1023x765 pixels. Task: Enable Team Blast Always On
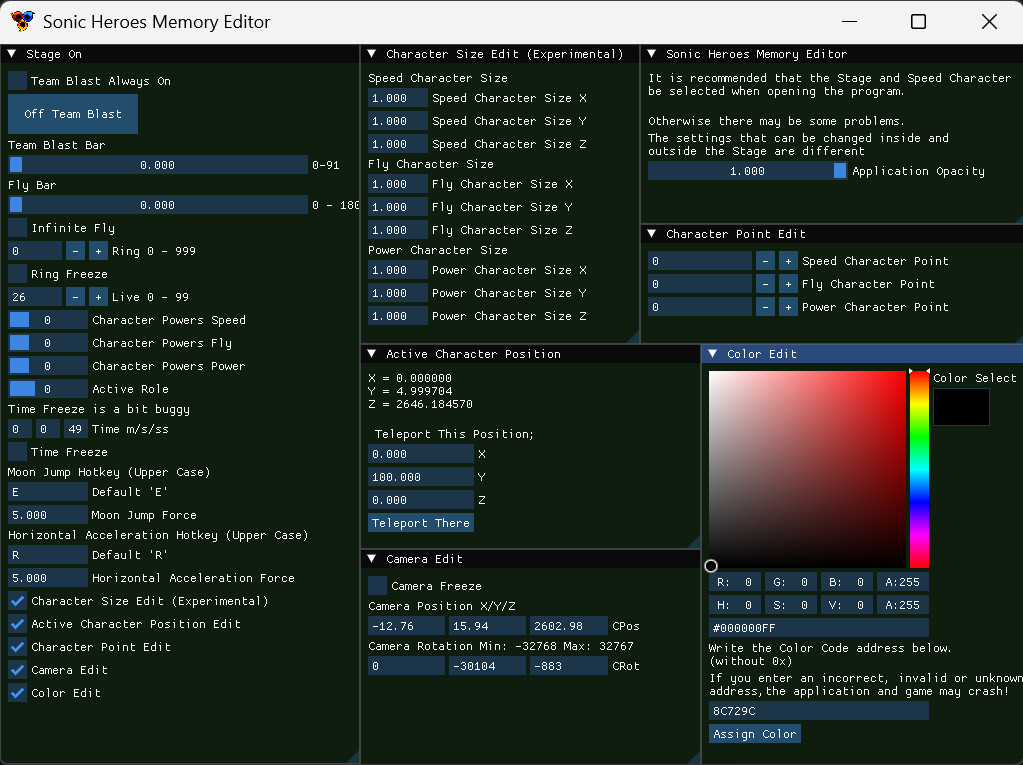coord(17,81)
